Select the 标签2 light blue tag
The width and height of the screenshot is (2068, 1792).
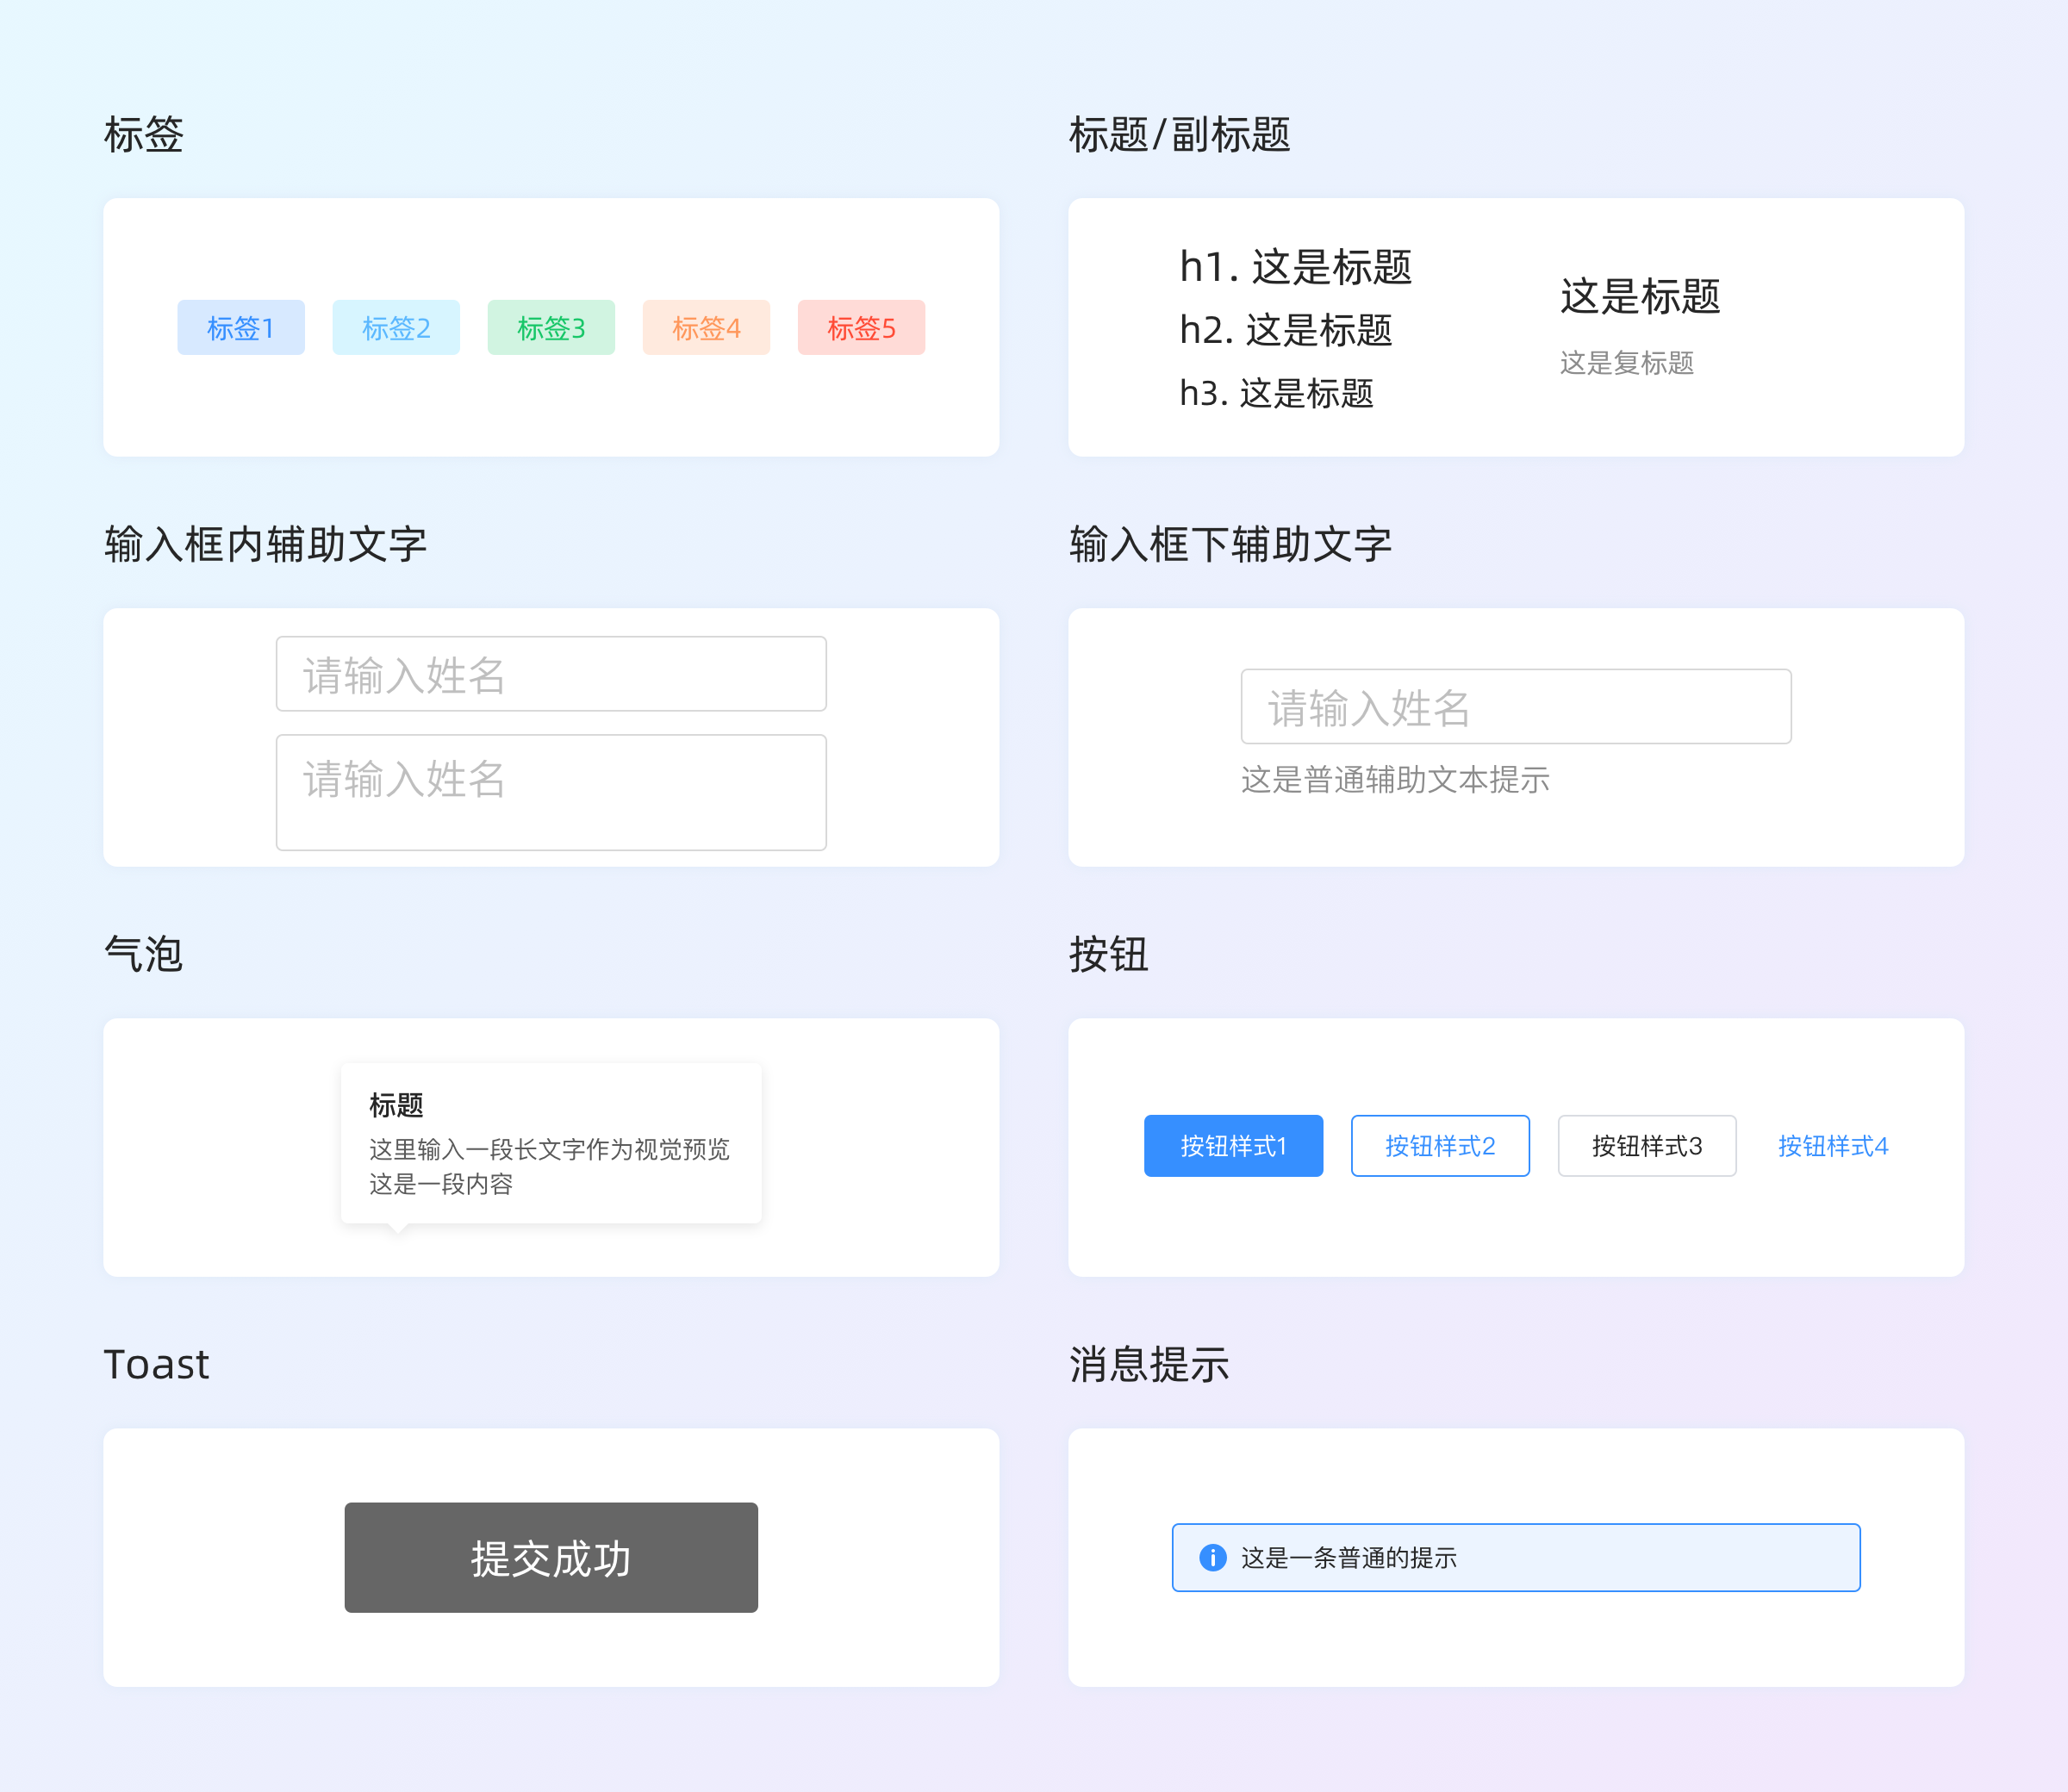click(396, 327)
